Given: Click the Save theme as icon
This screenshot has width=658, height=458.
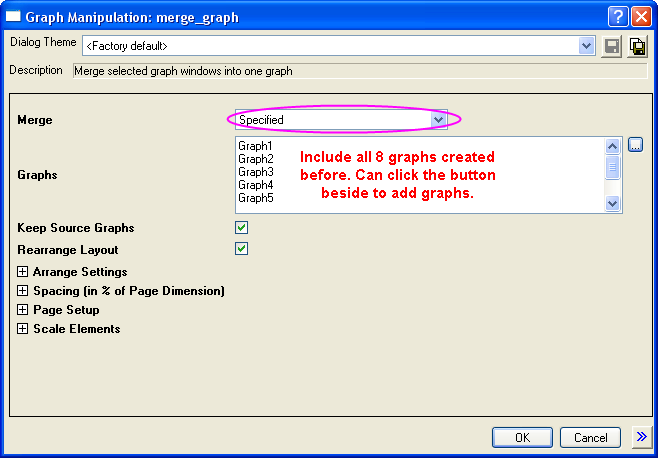Looking at the screenshot, I should tap(636, 46).
